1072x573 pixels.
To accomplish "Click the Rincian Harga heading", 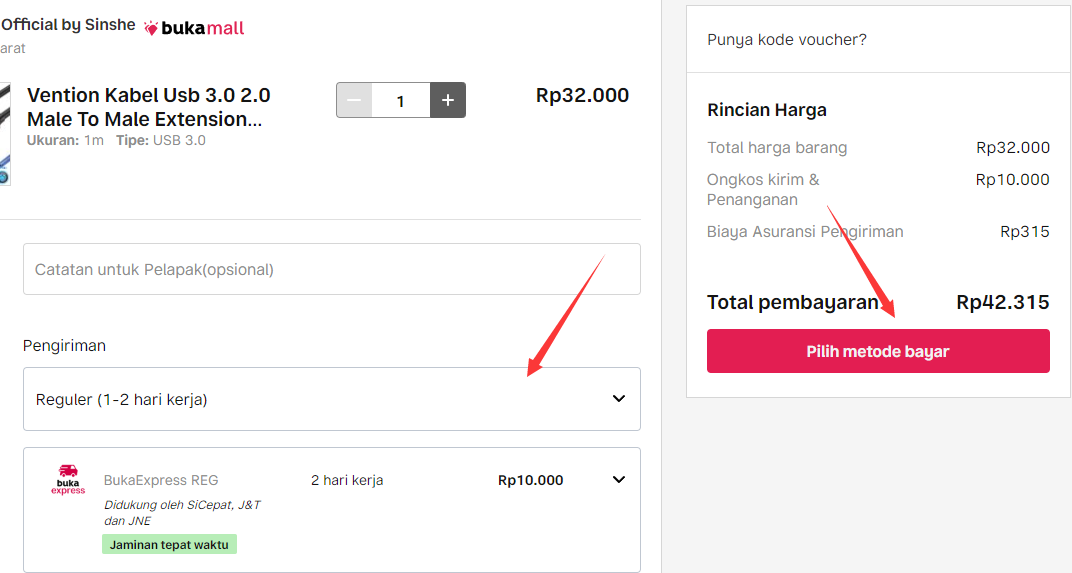I will (x=767, y=110).
